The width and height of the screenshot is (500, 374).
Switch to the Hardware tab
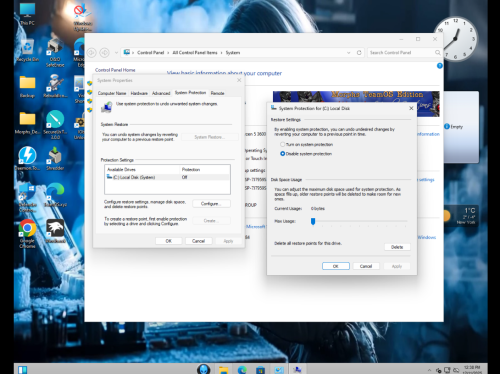139,93
